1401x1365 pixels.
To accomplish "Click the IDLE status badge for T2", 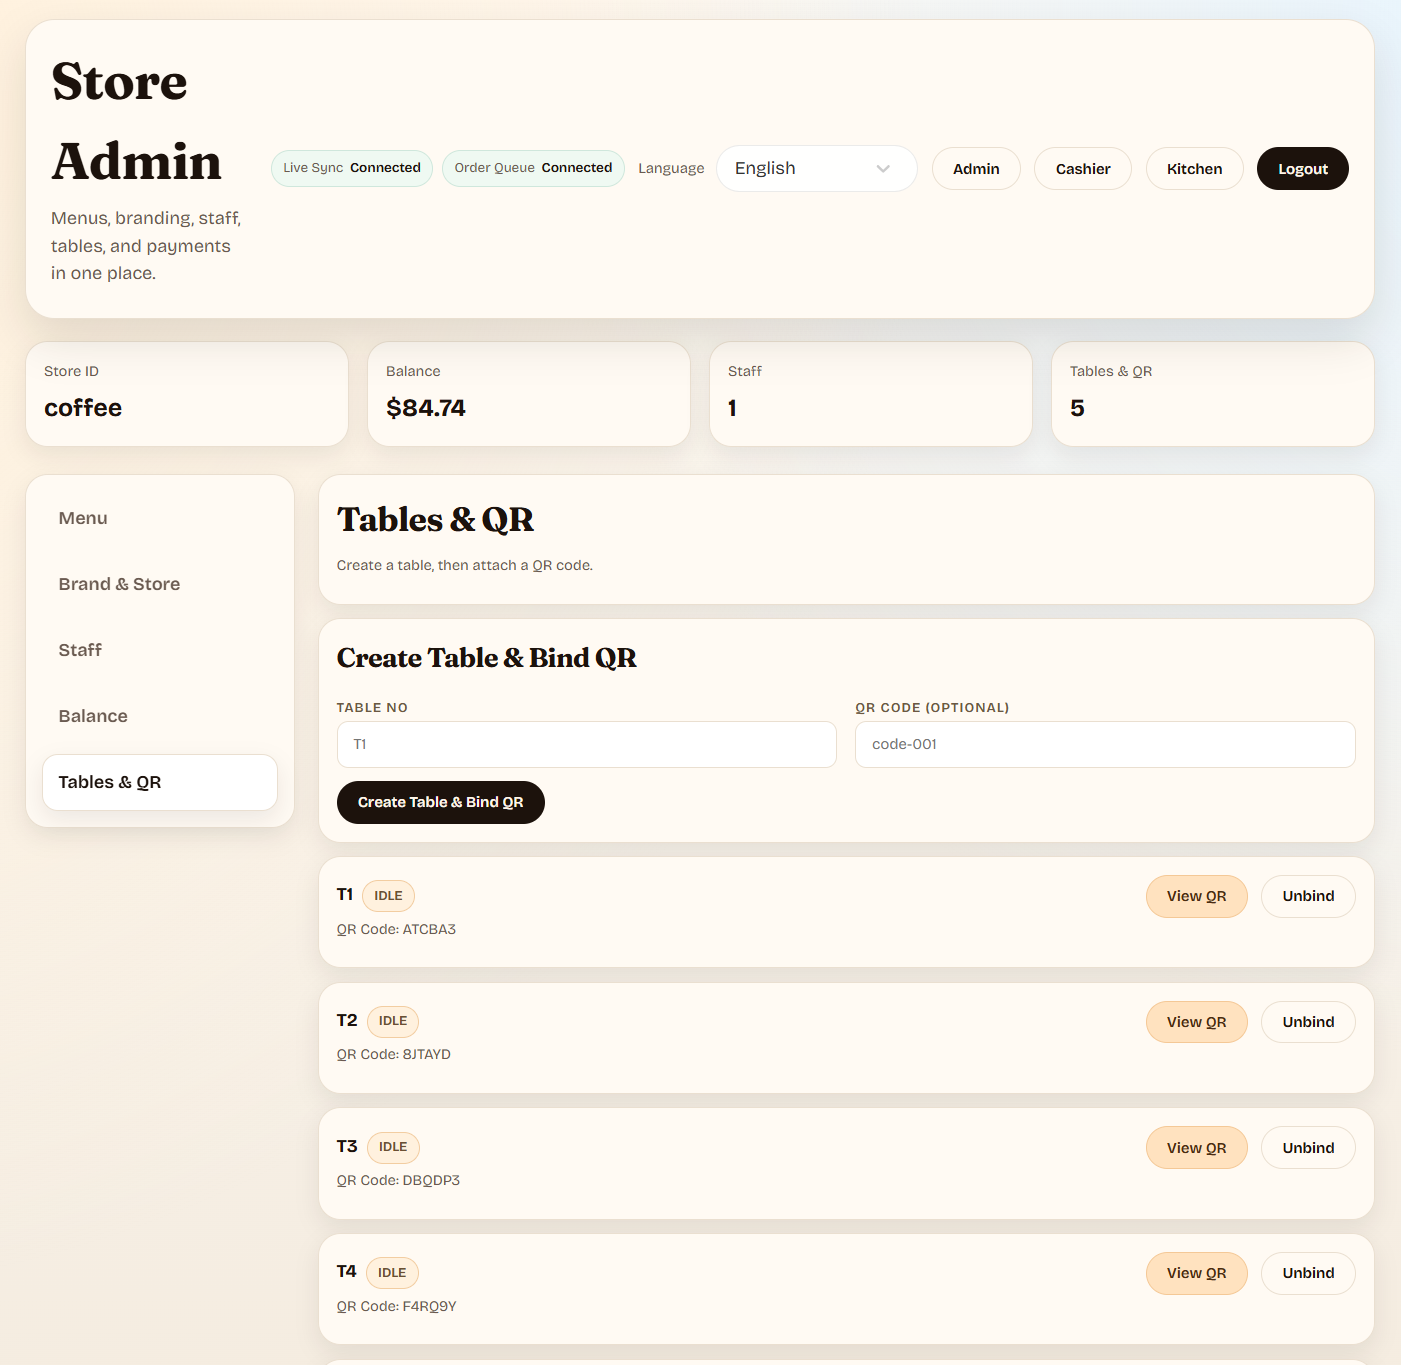I will click(x=393, y=1021).
